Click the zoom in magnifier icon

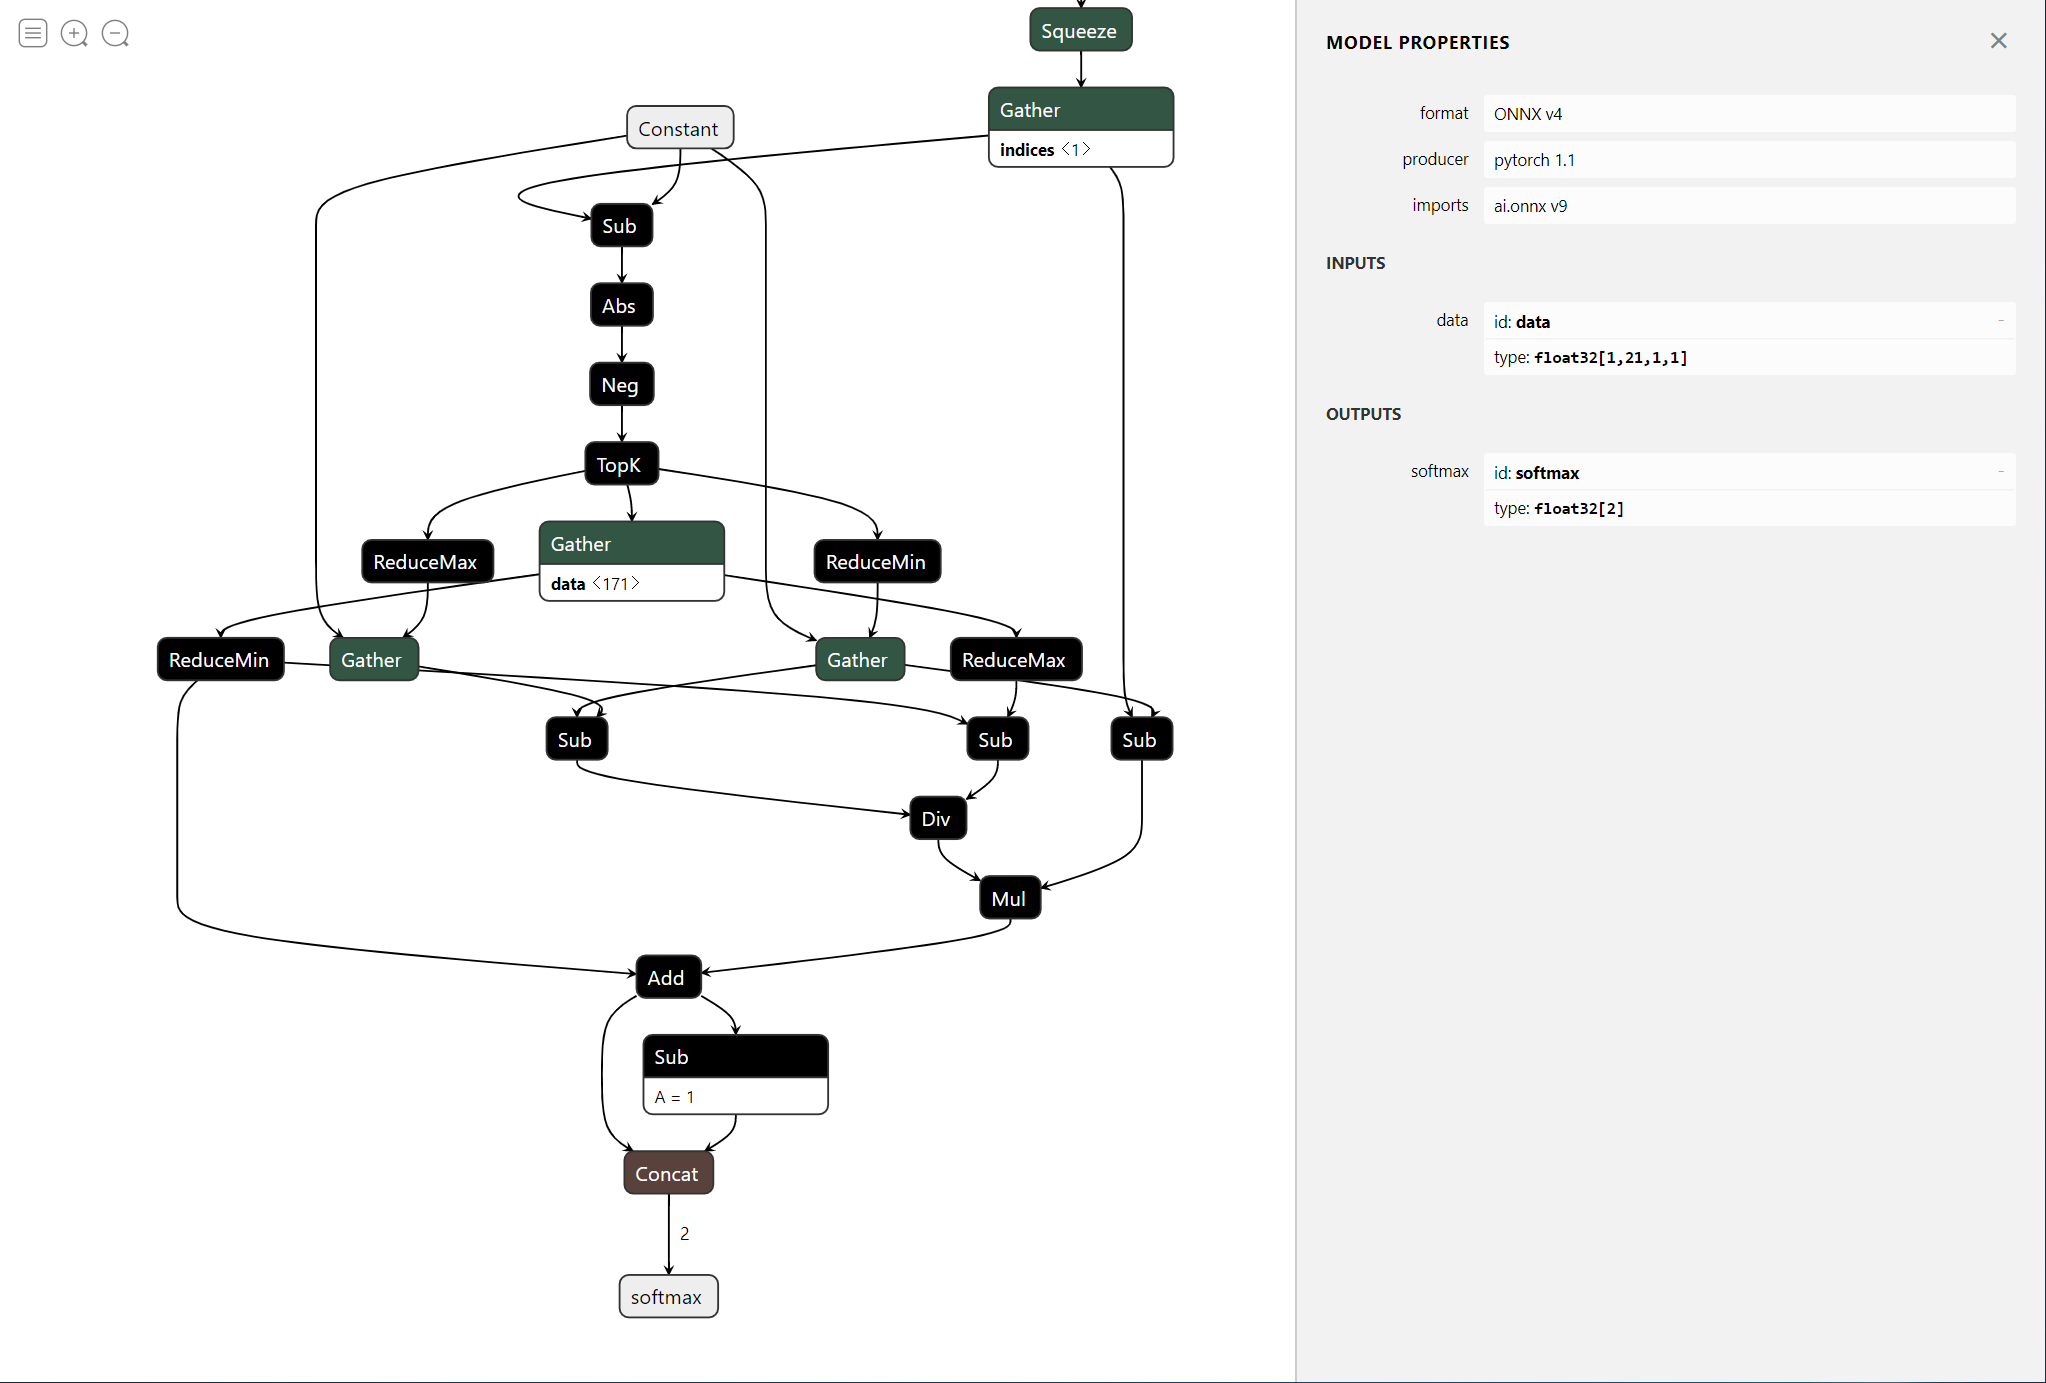(x=74, y=33)
